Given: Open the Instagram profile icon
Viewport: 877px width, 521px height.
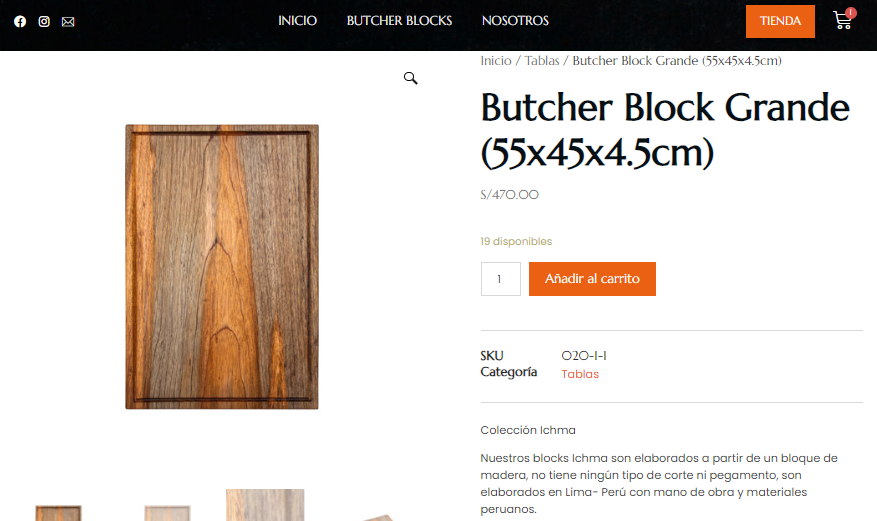Looking at the screenshot, I should click(44, 22).
